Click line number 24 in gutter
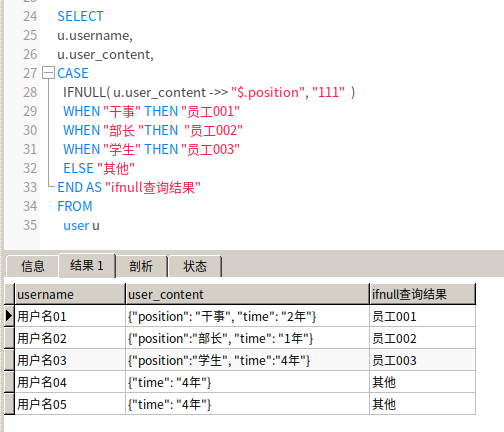Image resolution: width=504 pixels, height=432 pixels. pos(30,16)
